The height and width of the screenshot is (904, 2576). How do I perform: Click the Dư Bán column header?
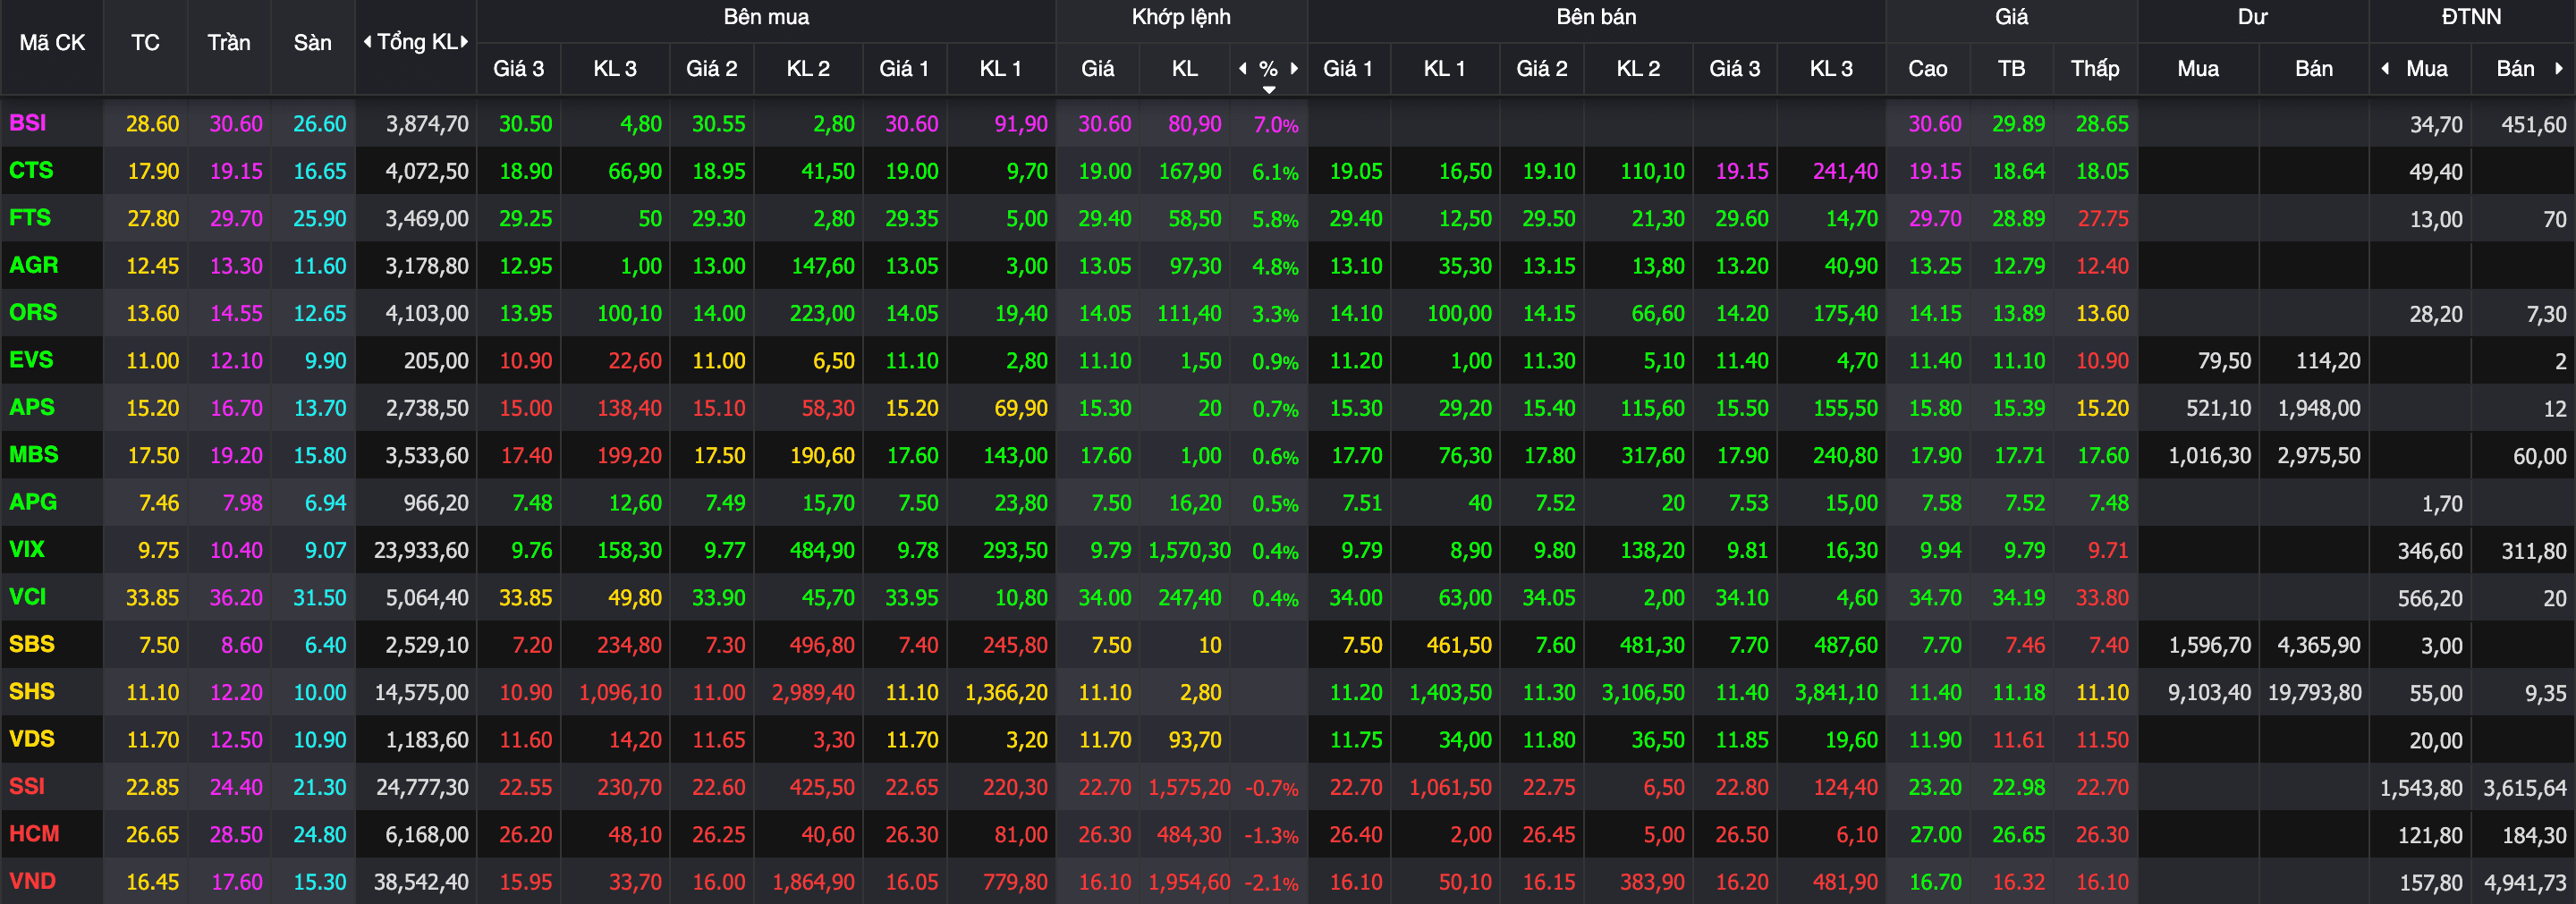pyautogui.click(x=2314, y=68)
